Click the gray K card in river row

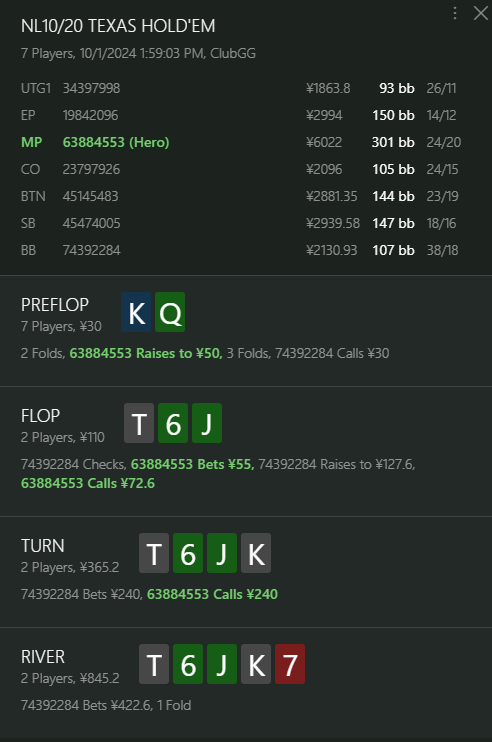pos(256,664)
